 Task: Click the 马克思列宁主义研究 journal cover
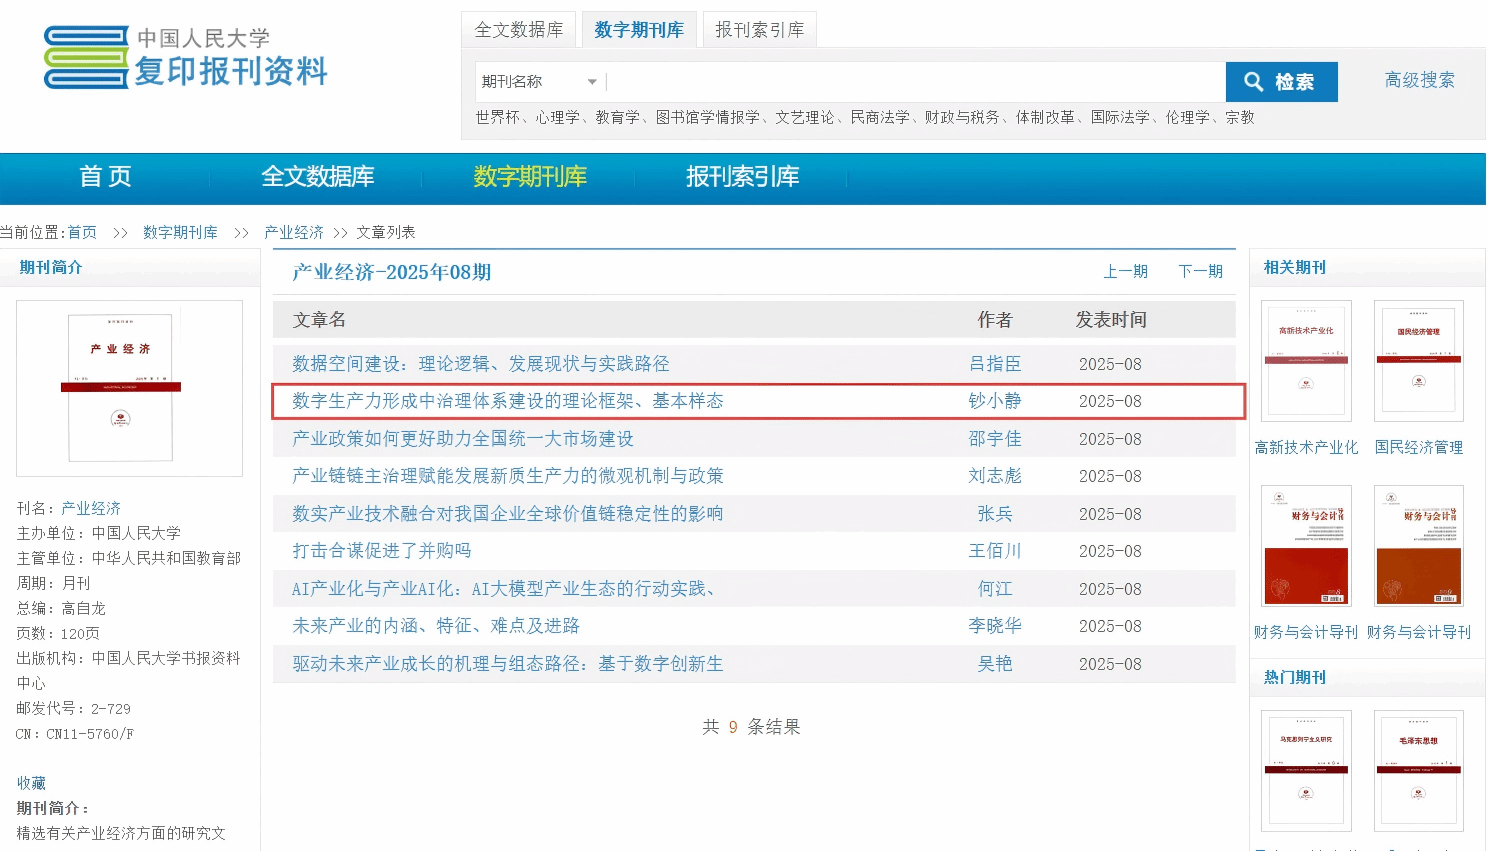coord(1306,770)
